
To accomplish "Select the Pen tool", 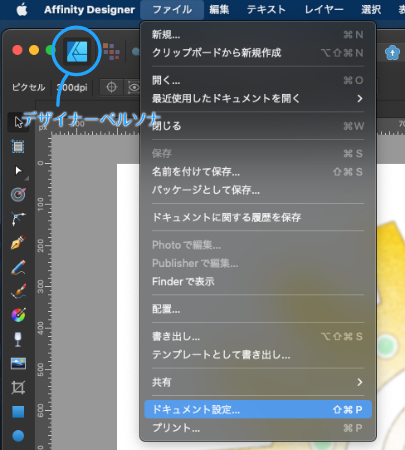I will [18, 242].
